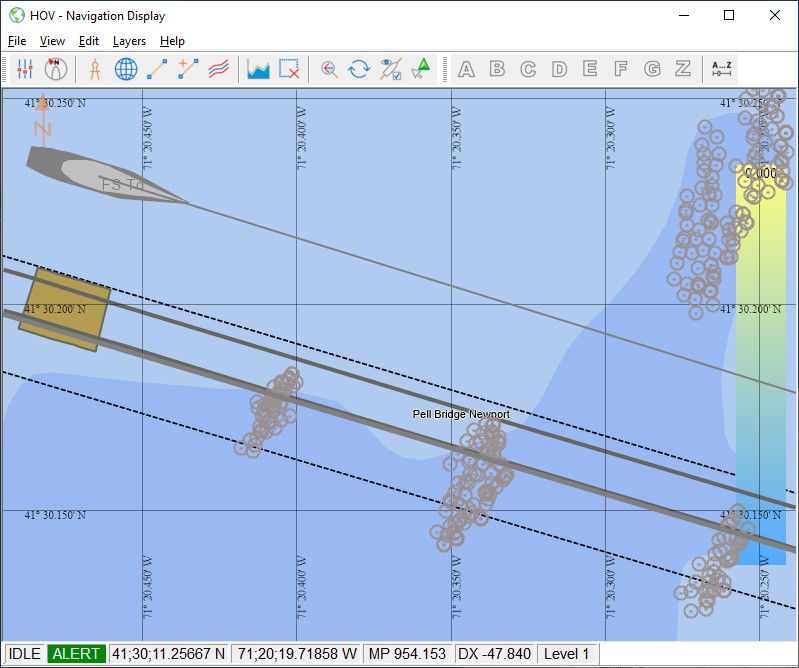Select the divider compass measuring tool
The height and width of the screenshot is (668, 799).
[x=95, y=69]
